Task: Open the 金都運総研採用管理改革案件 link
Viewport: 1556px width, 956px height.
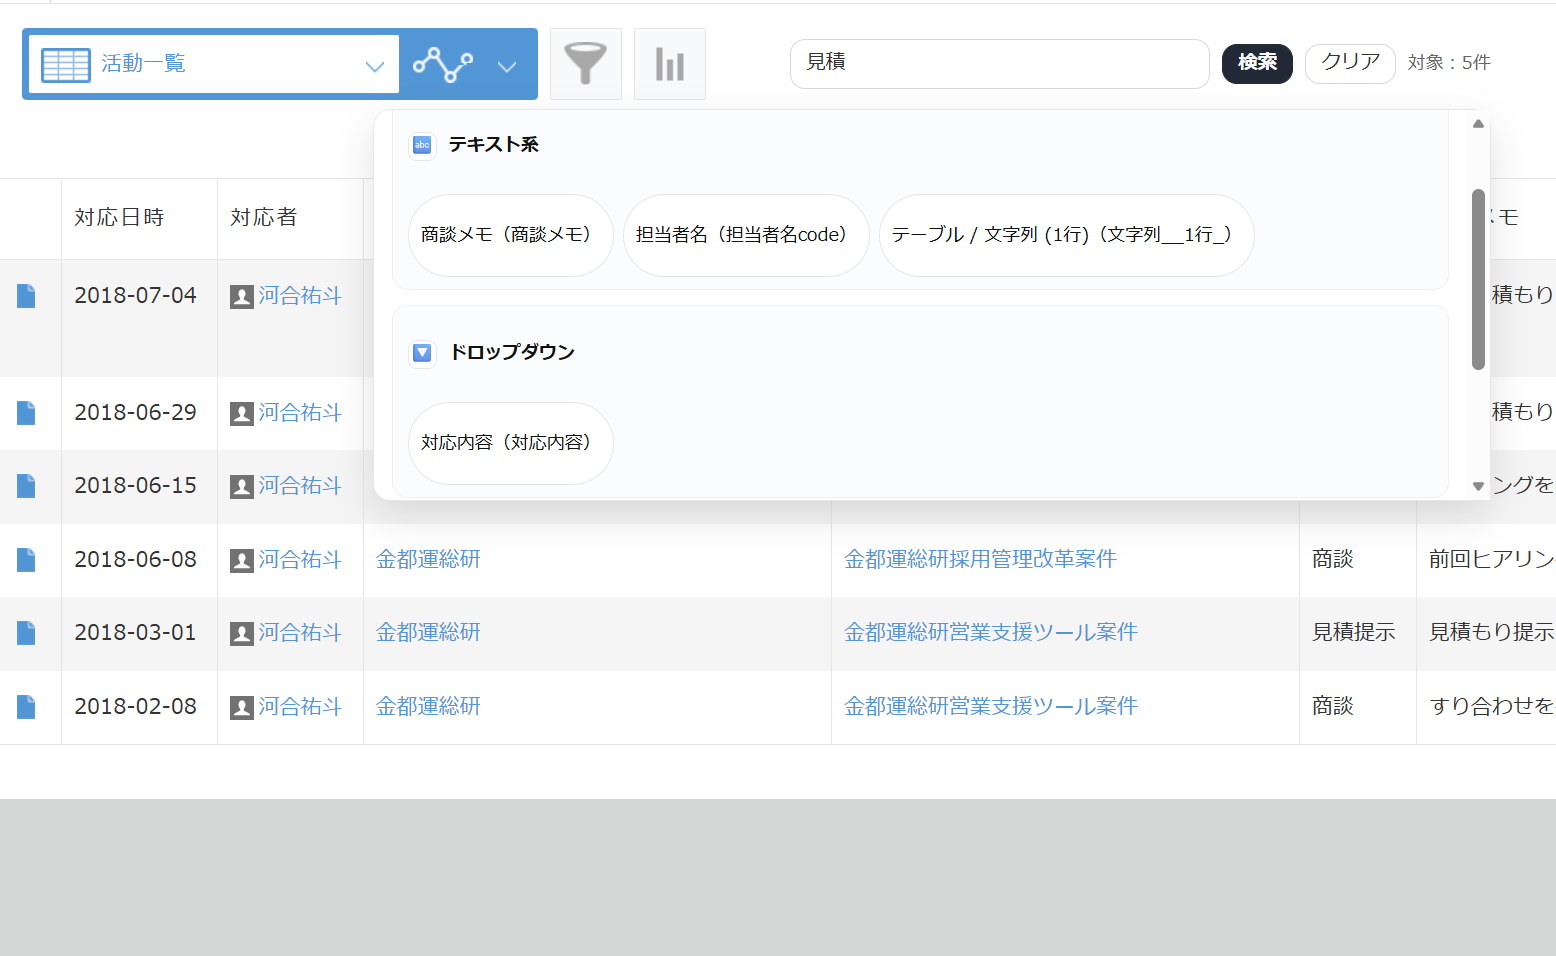Action: click(x=980, y=559)
